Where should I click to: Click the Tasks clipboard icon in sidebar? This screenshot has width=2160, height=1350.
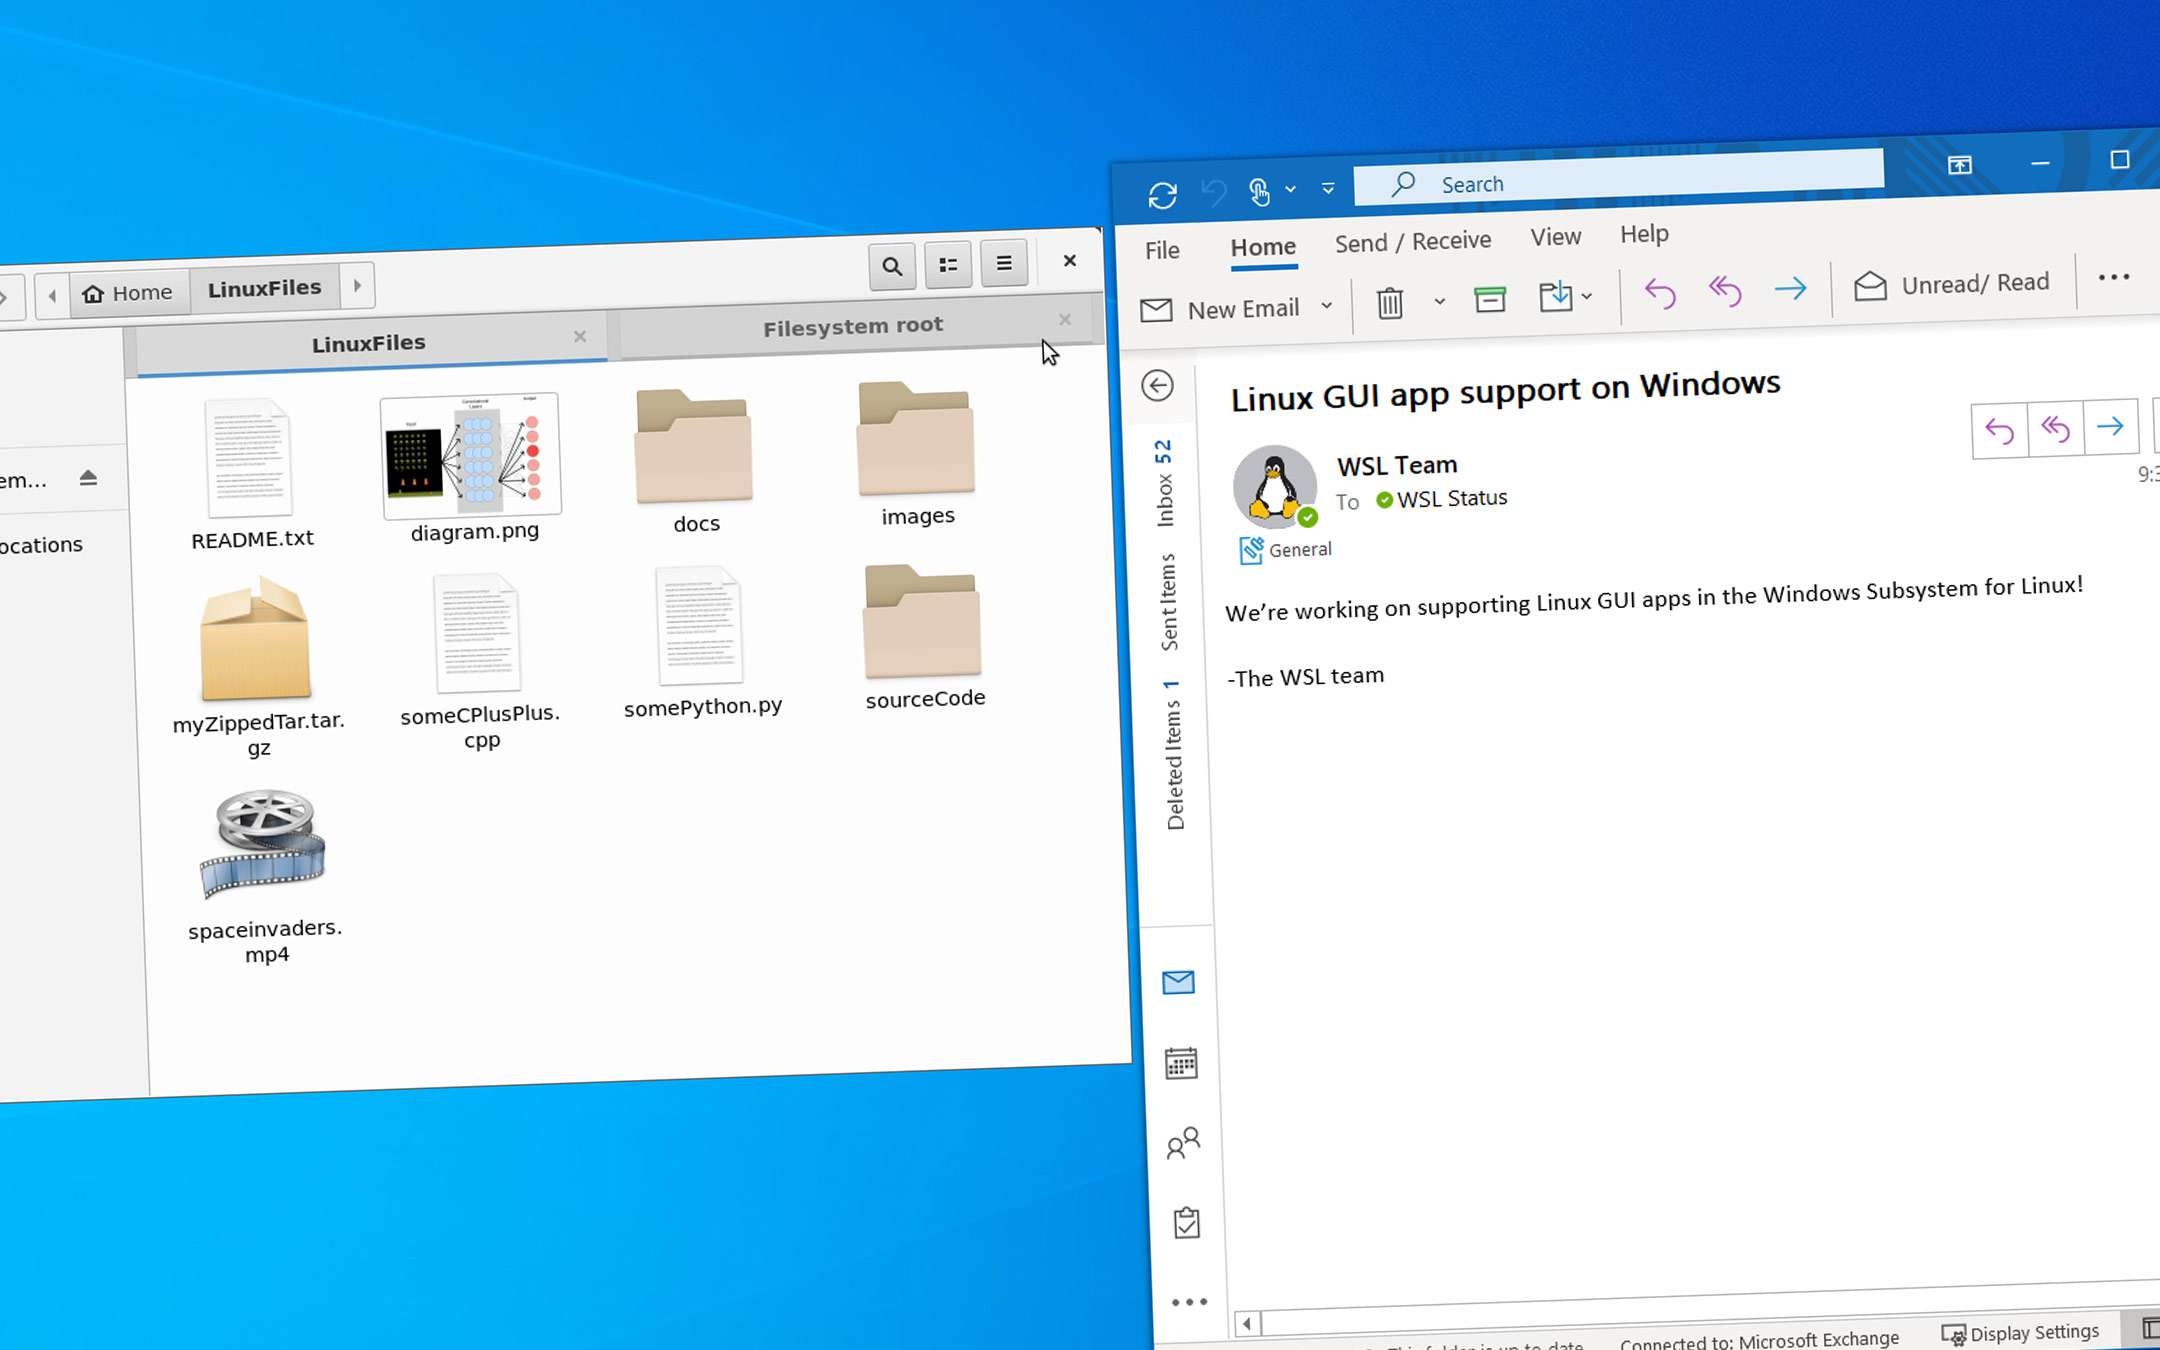[x=1183, y=1224]
